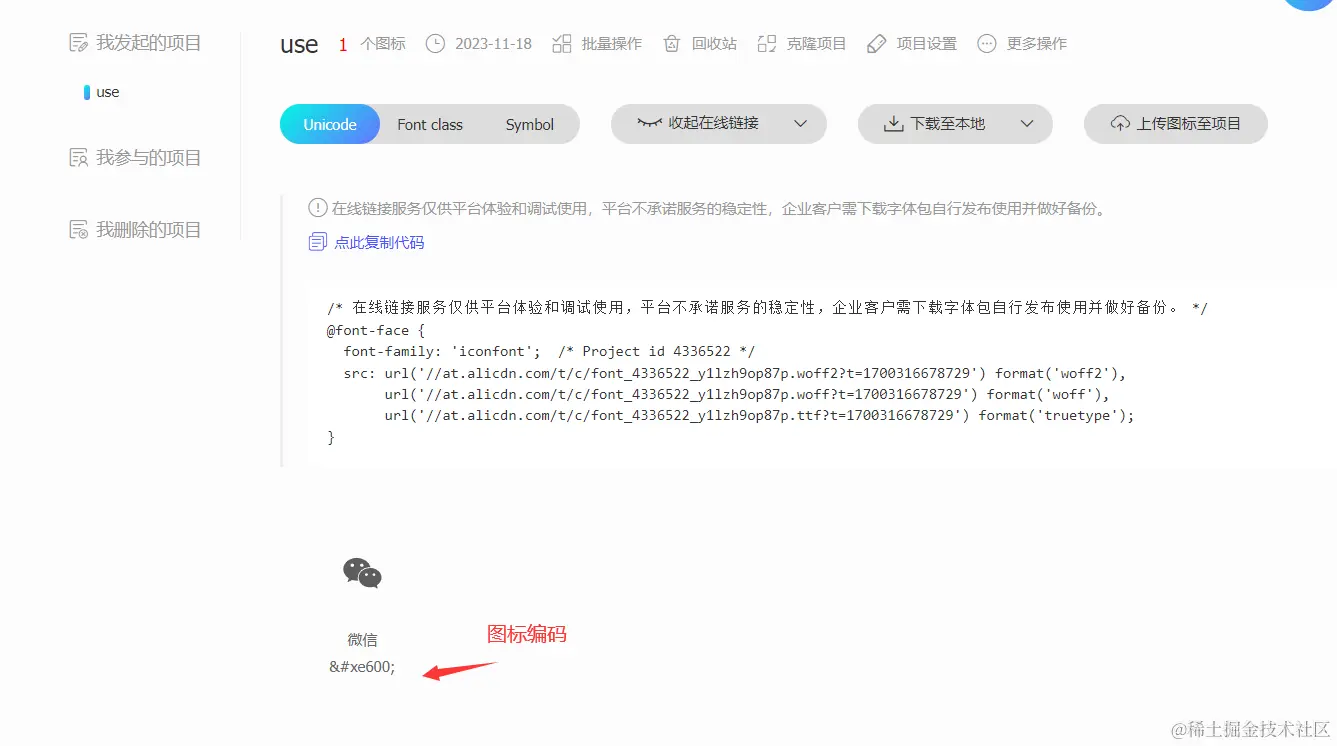This screenshot has height=746, width=1337.
Task: Click the 2023-11-18 date text
Action: tap(493, 44)
